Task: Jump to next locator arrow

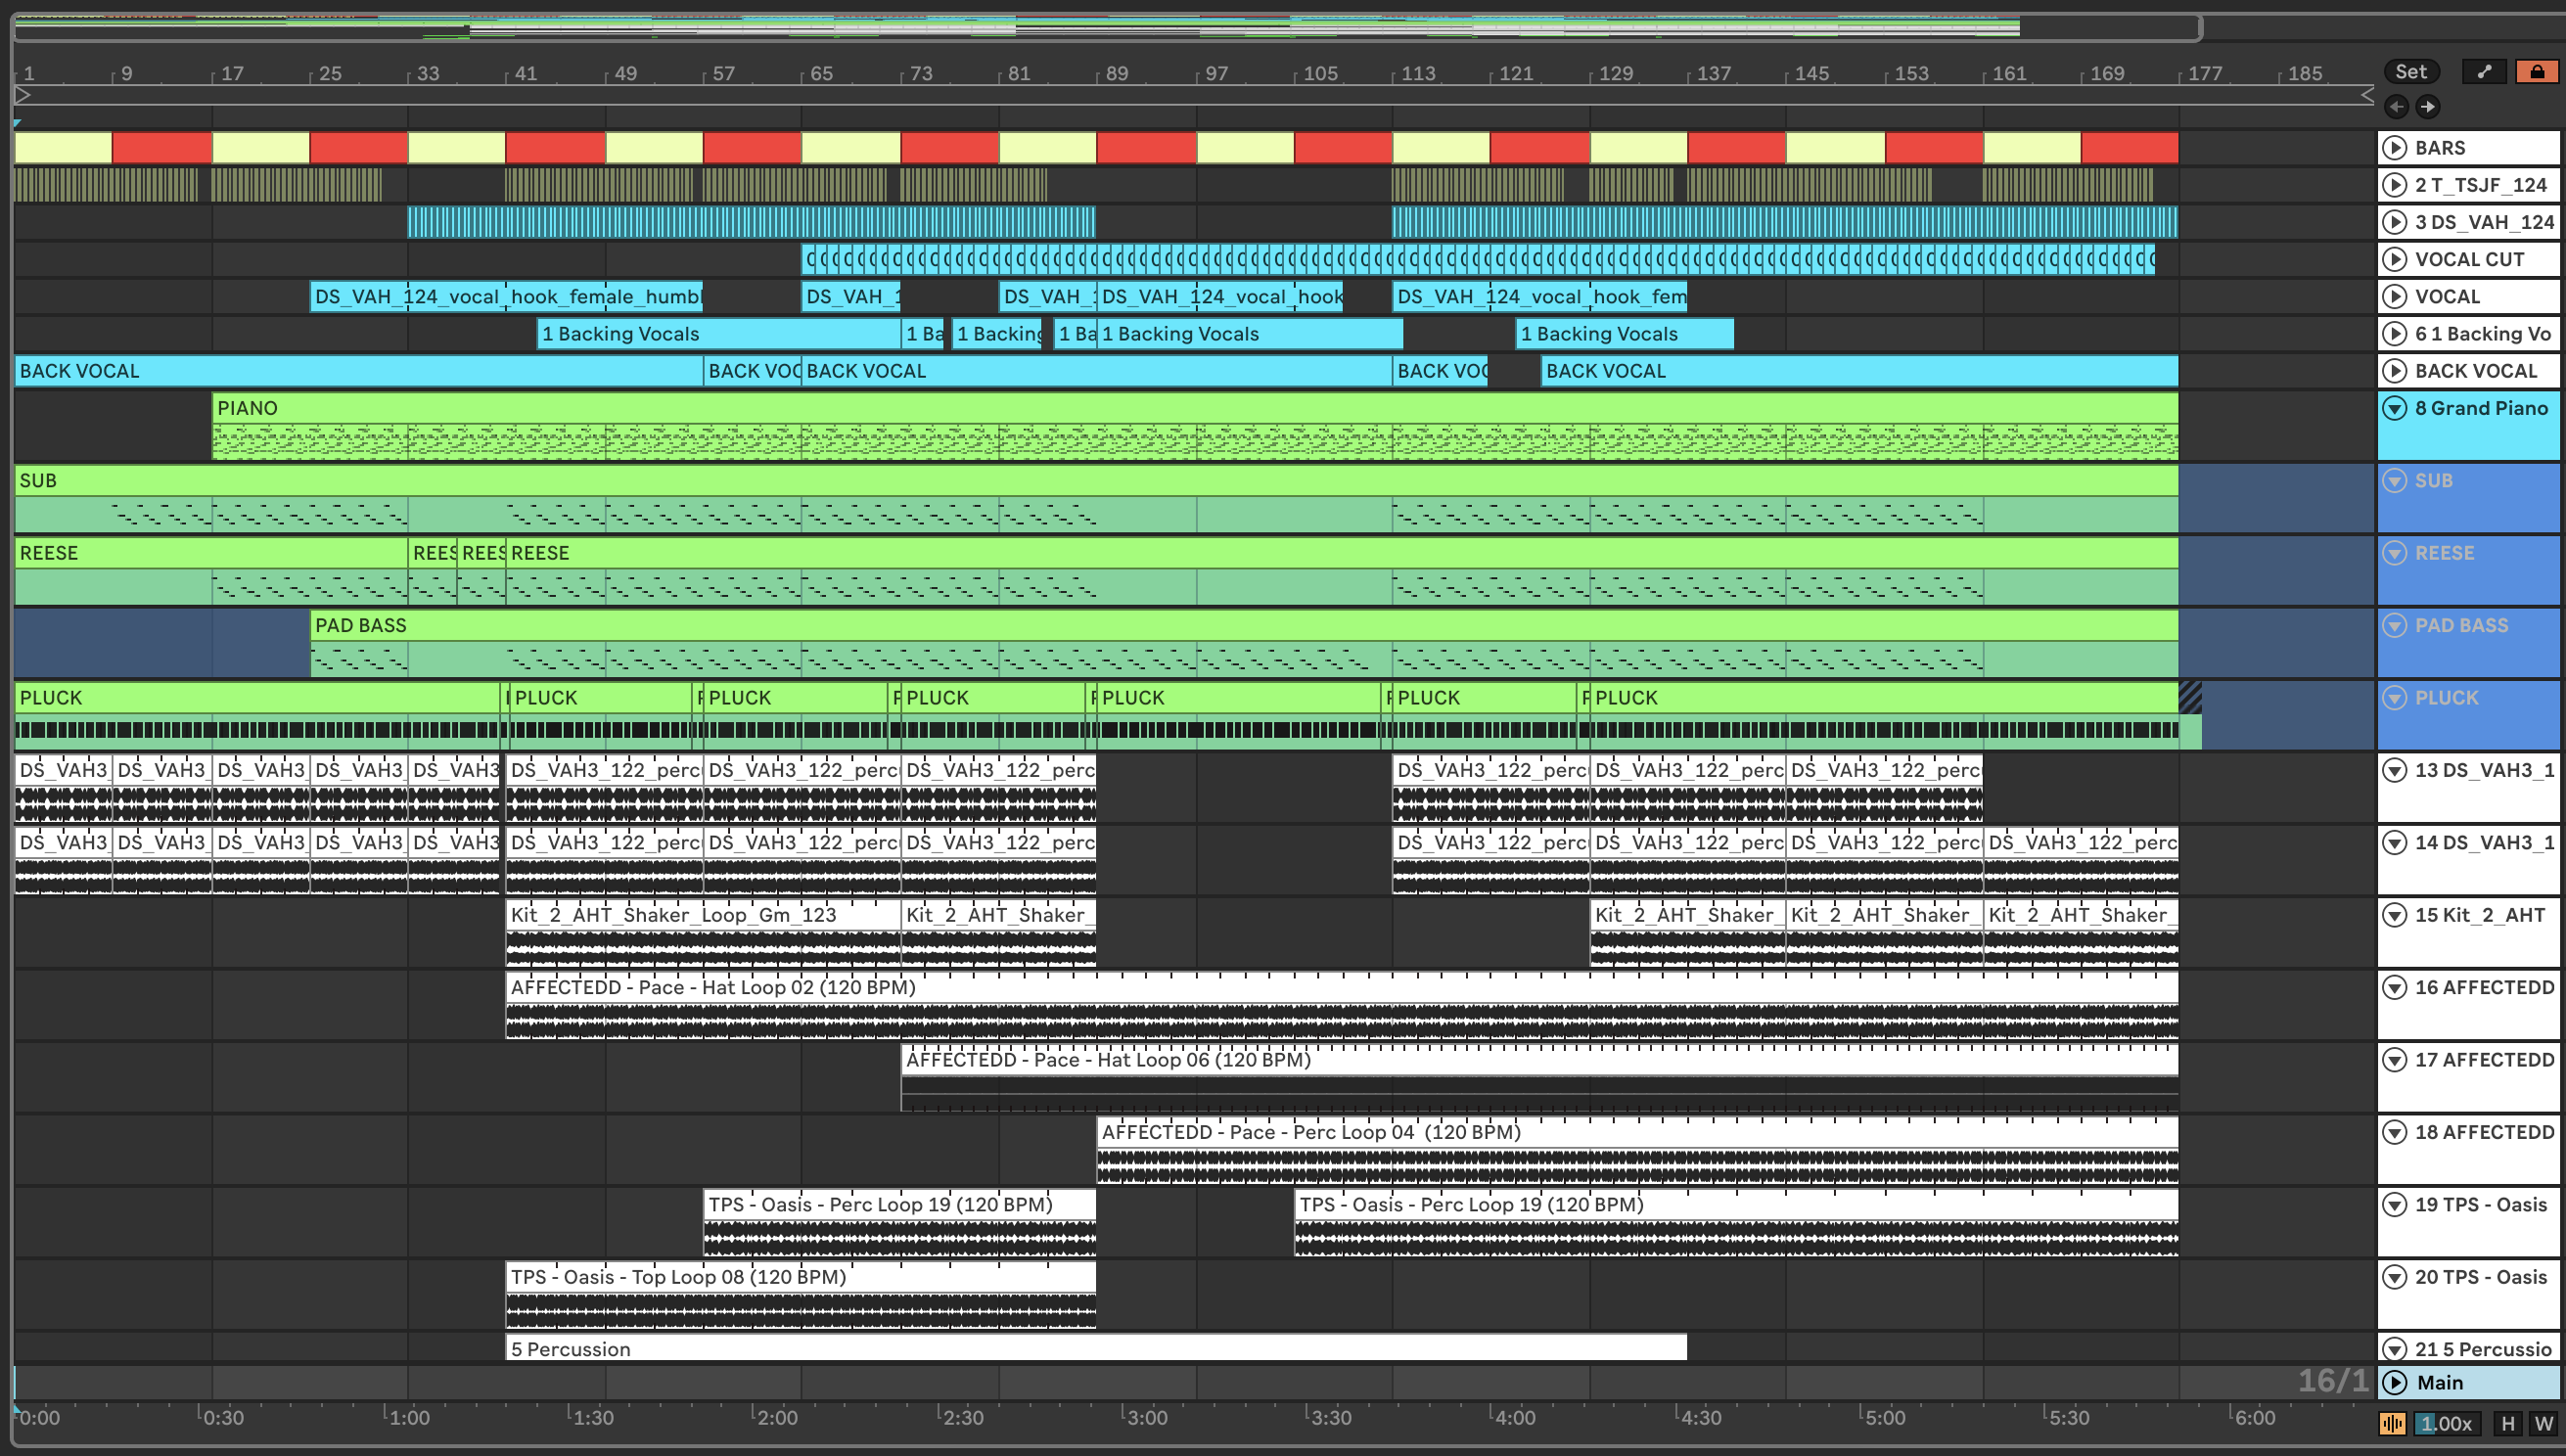Action: coord(2428,106)
